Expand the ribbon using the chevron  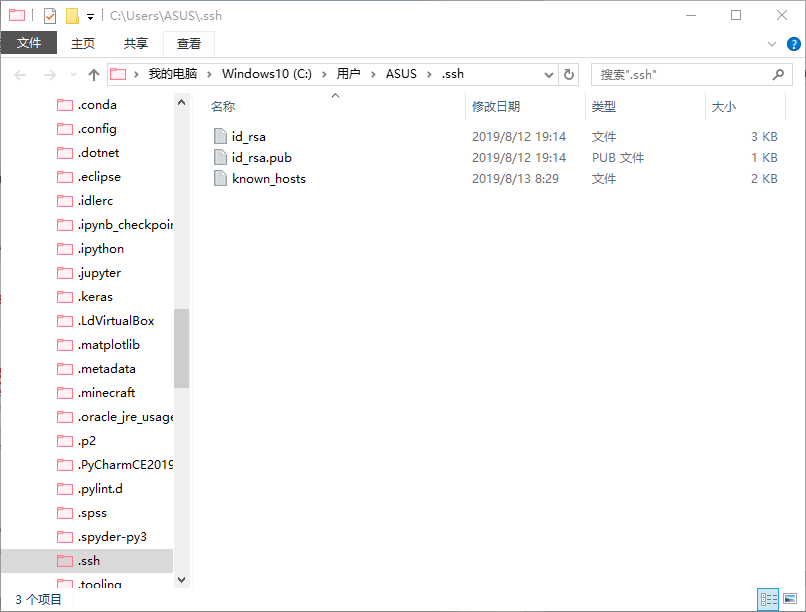(771, 44)
